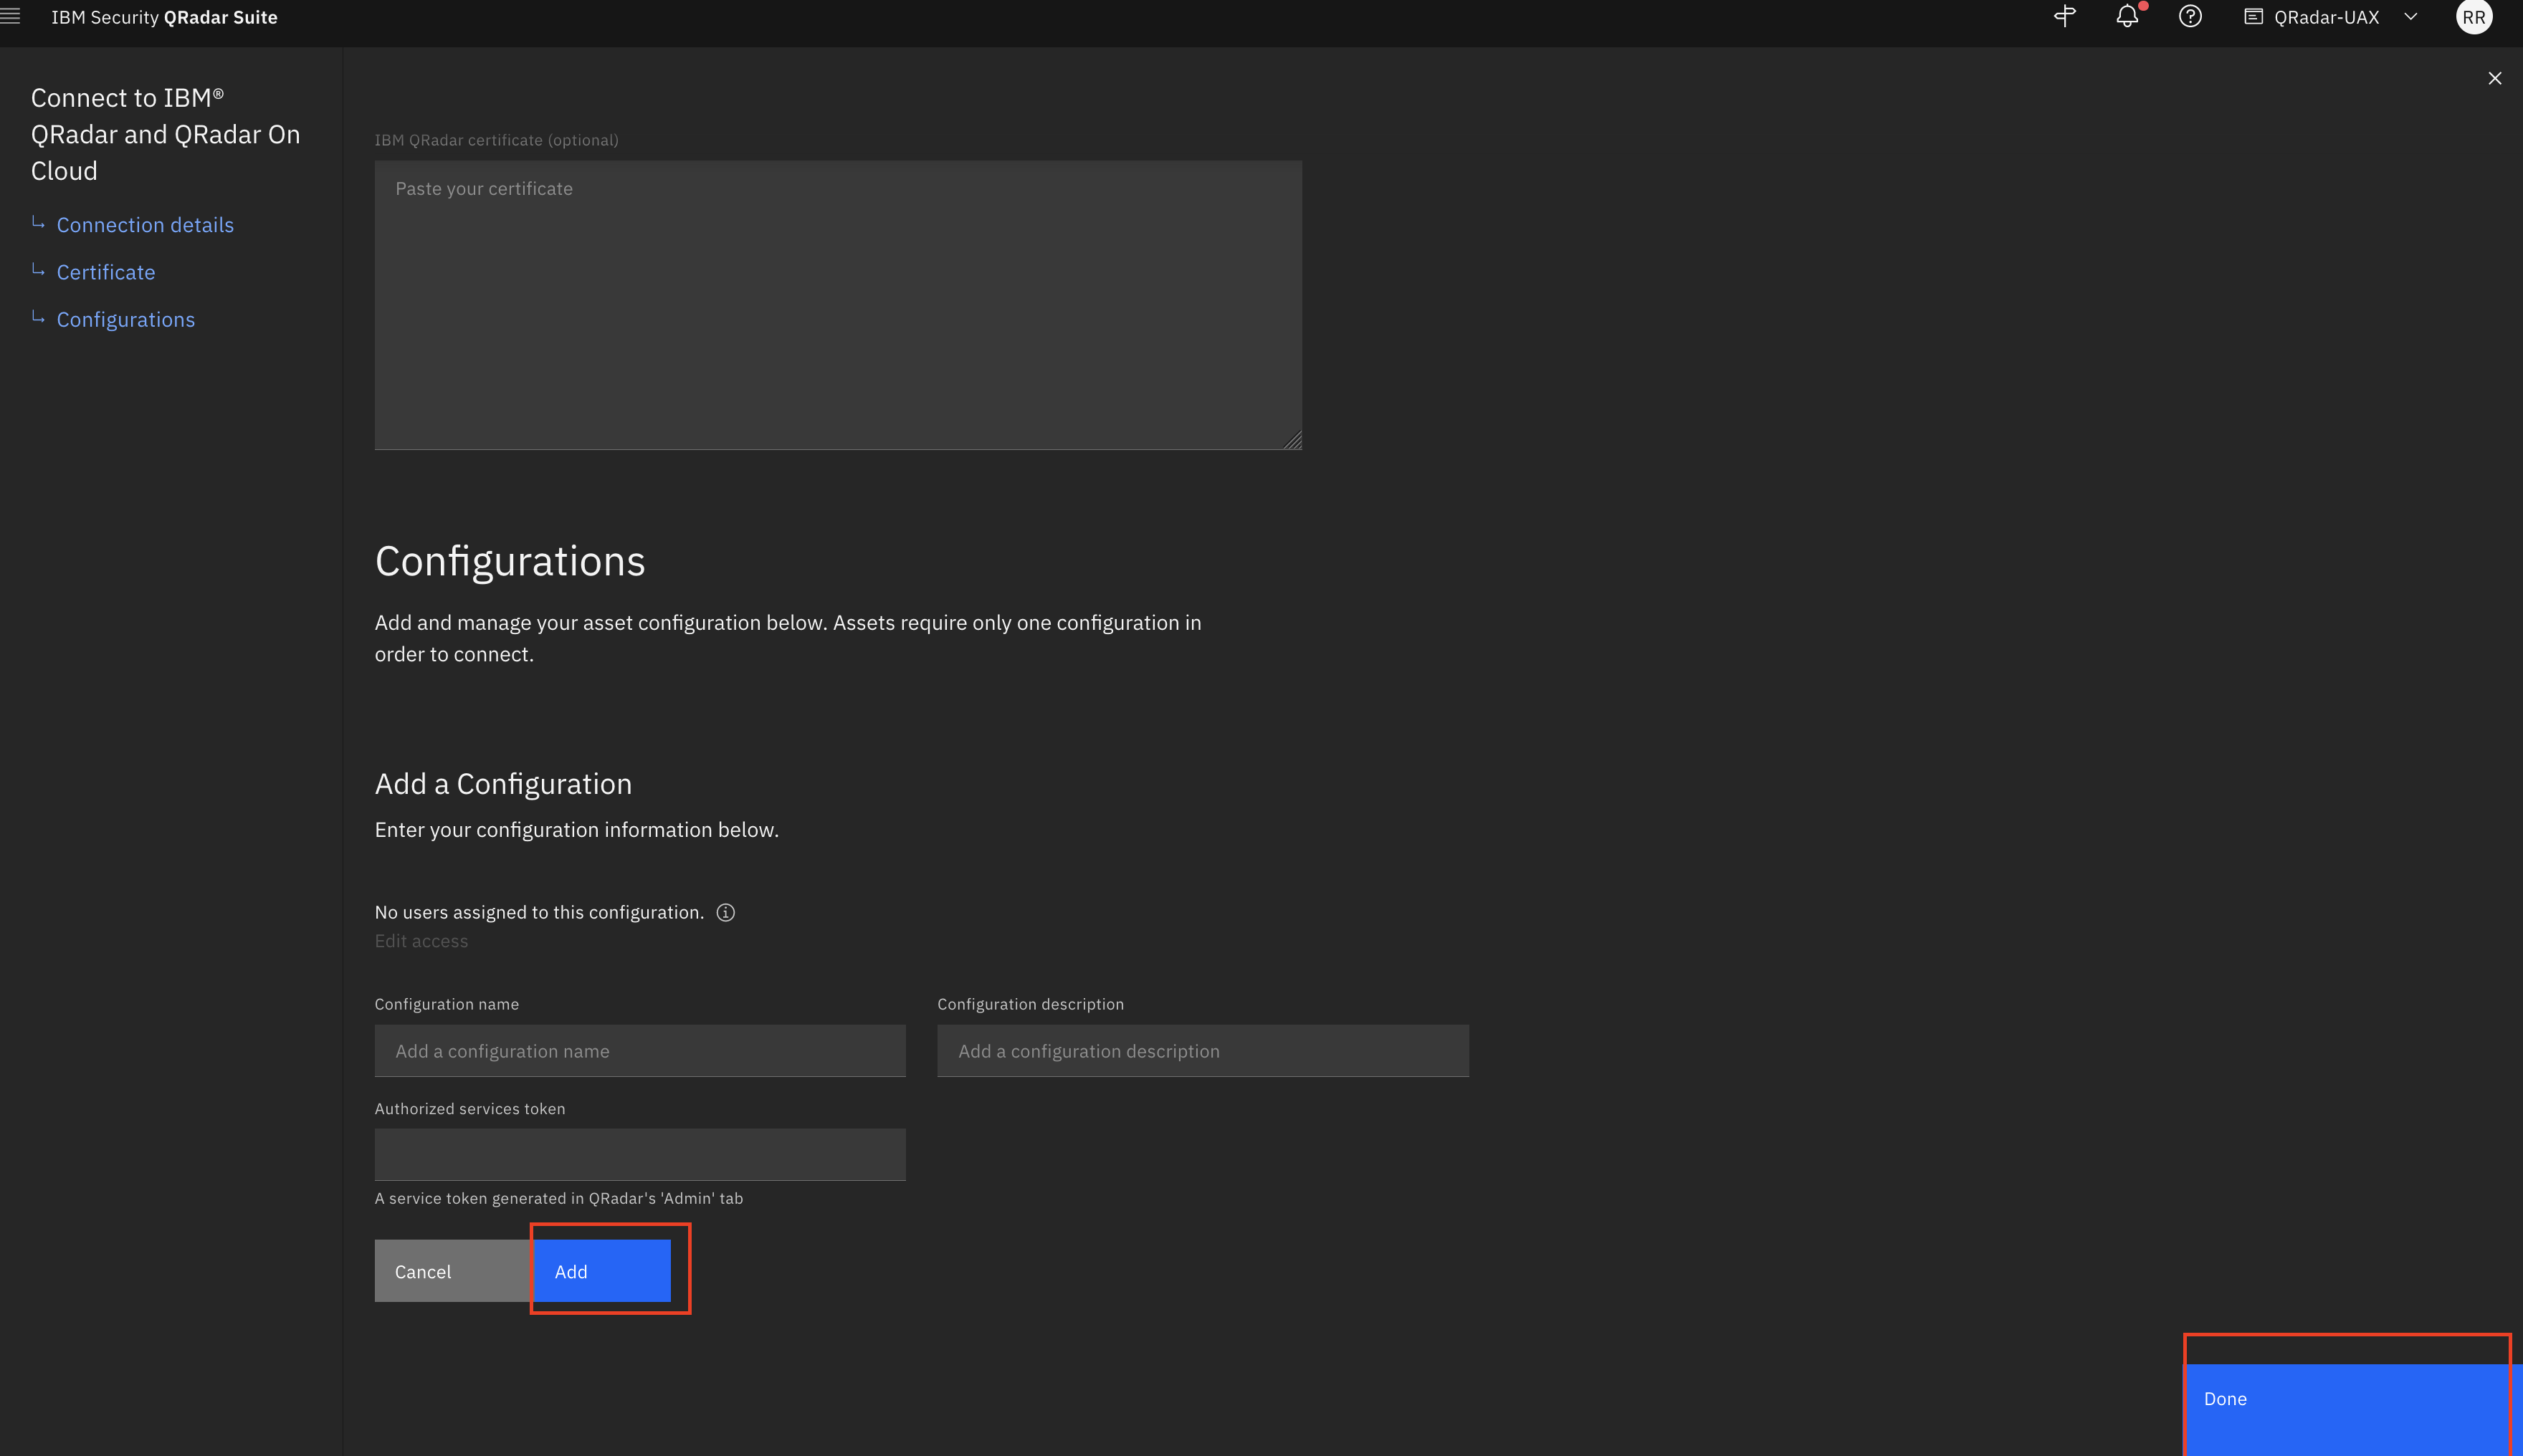Jump to Configurations section
Viewport: 2523px width, 1456px height.
coord(126,319)
